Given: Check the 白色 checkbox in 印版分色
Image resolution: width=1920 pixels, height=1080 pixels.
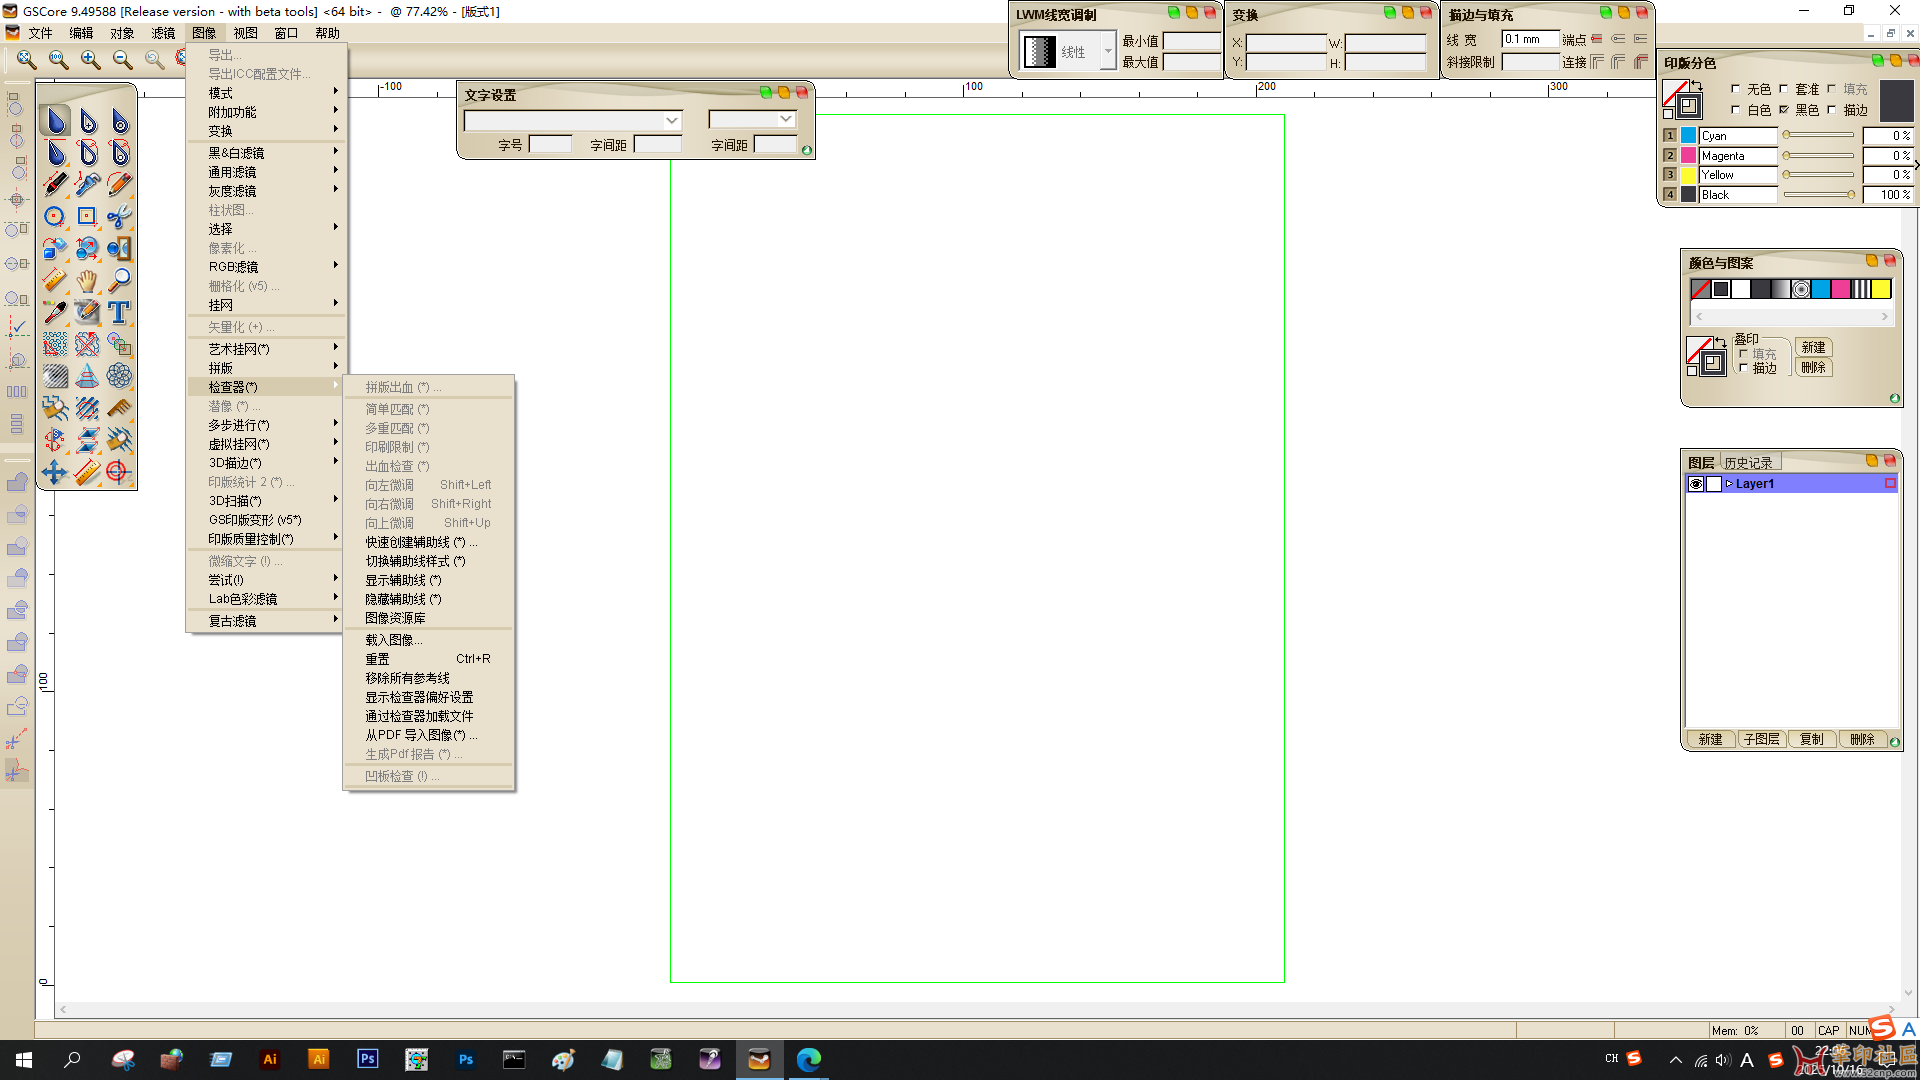Looking at the screenshot, I should point(1736,110).
